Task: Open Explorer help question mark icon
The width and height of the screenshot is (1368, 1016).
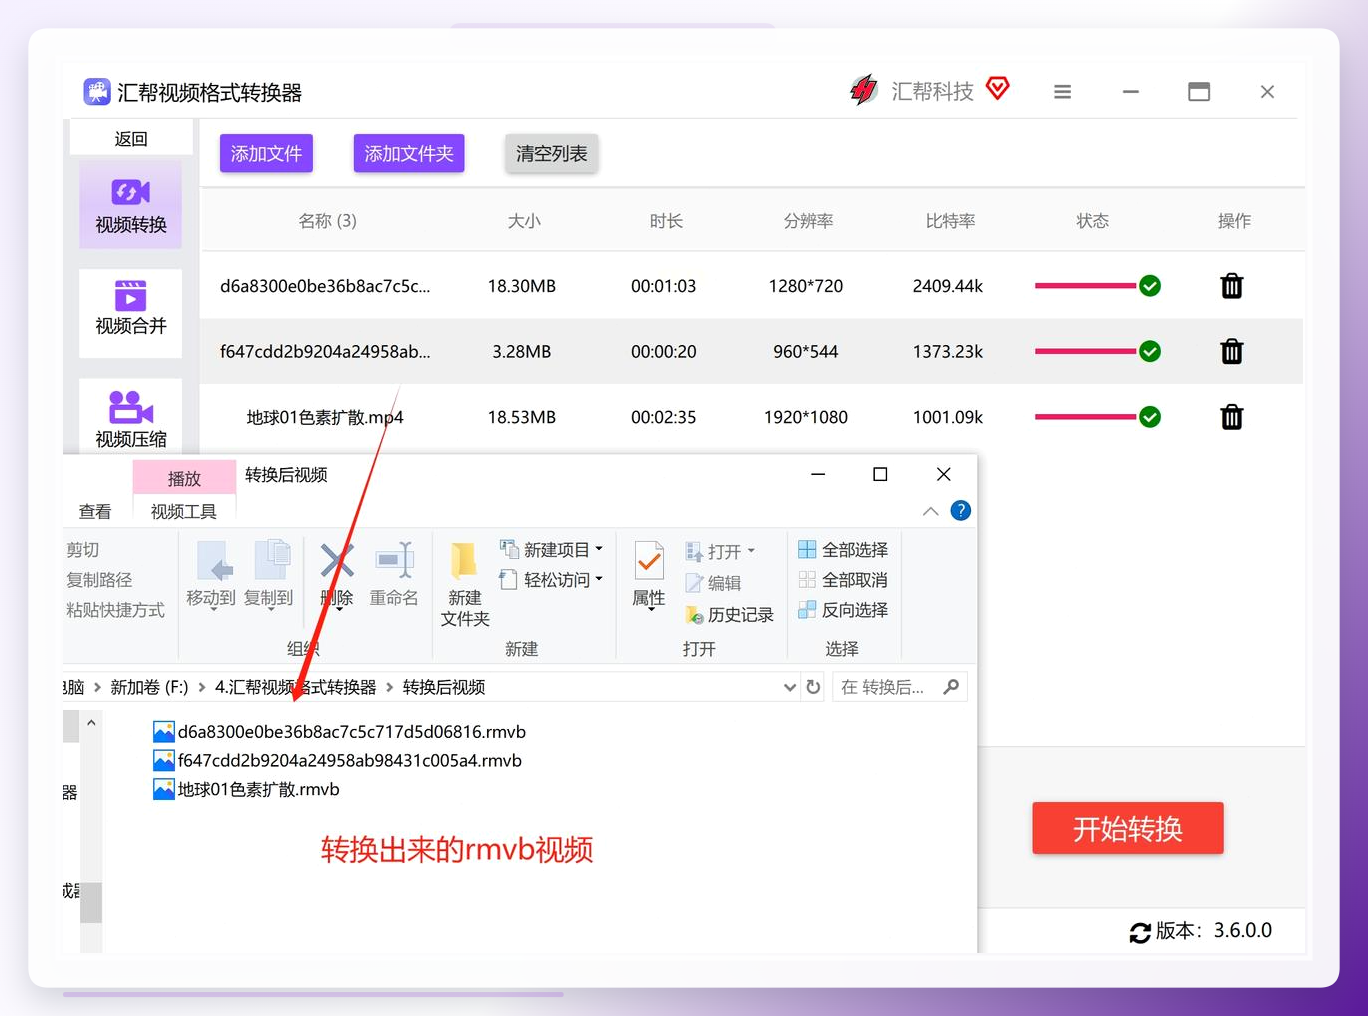Action: (x=960, y=511)
